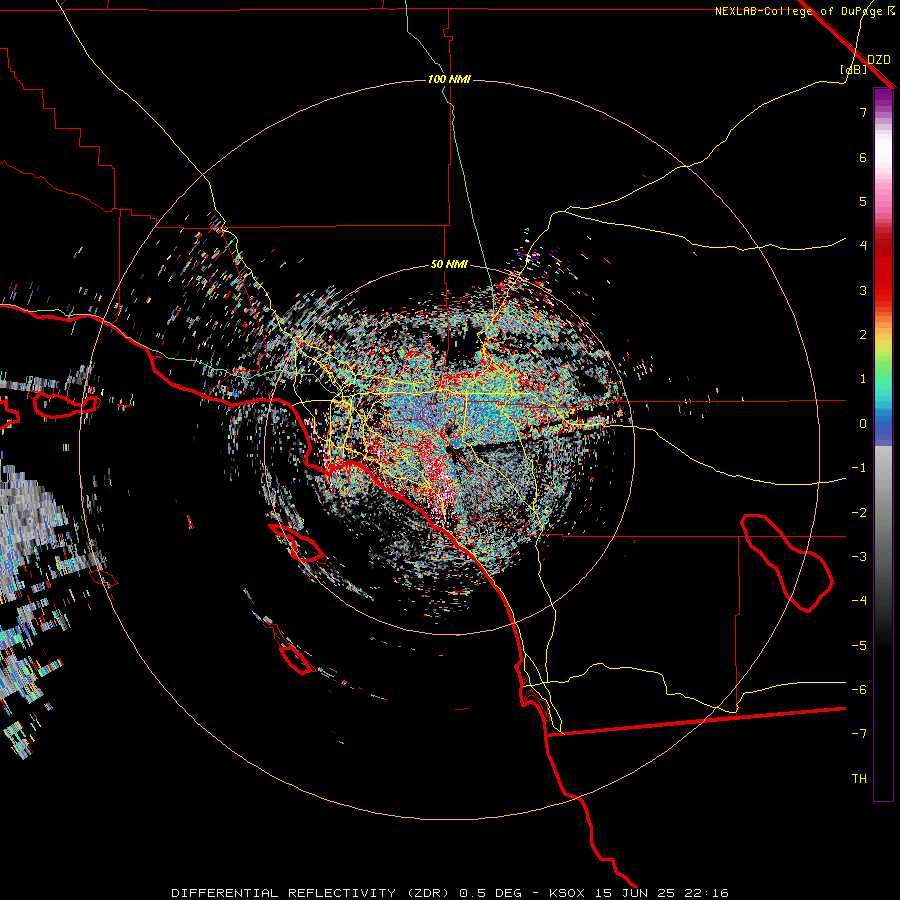
Task: Click the 3 dB scale label
Action: click(863, 290)
